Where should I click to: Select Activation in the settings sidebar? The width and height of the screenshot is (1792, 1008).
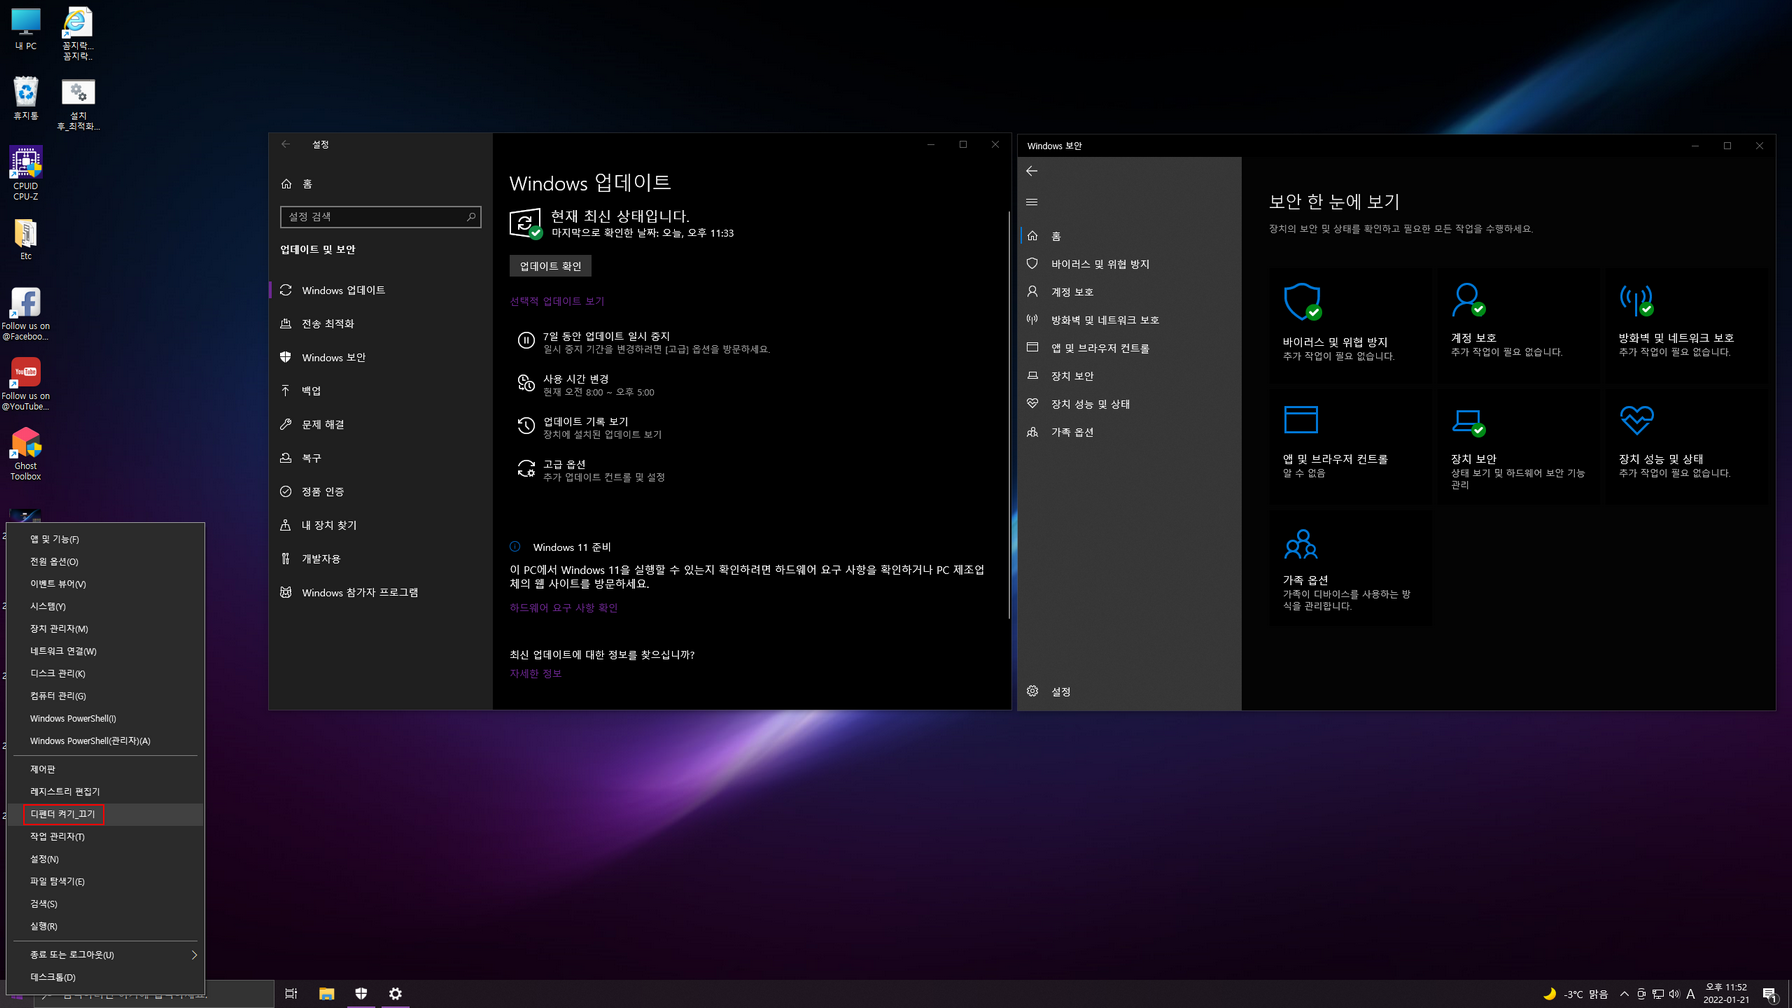click(x=381, y=492)
